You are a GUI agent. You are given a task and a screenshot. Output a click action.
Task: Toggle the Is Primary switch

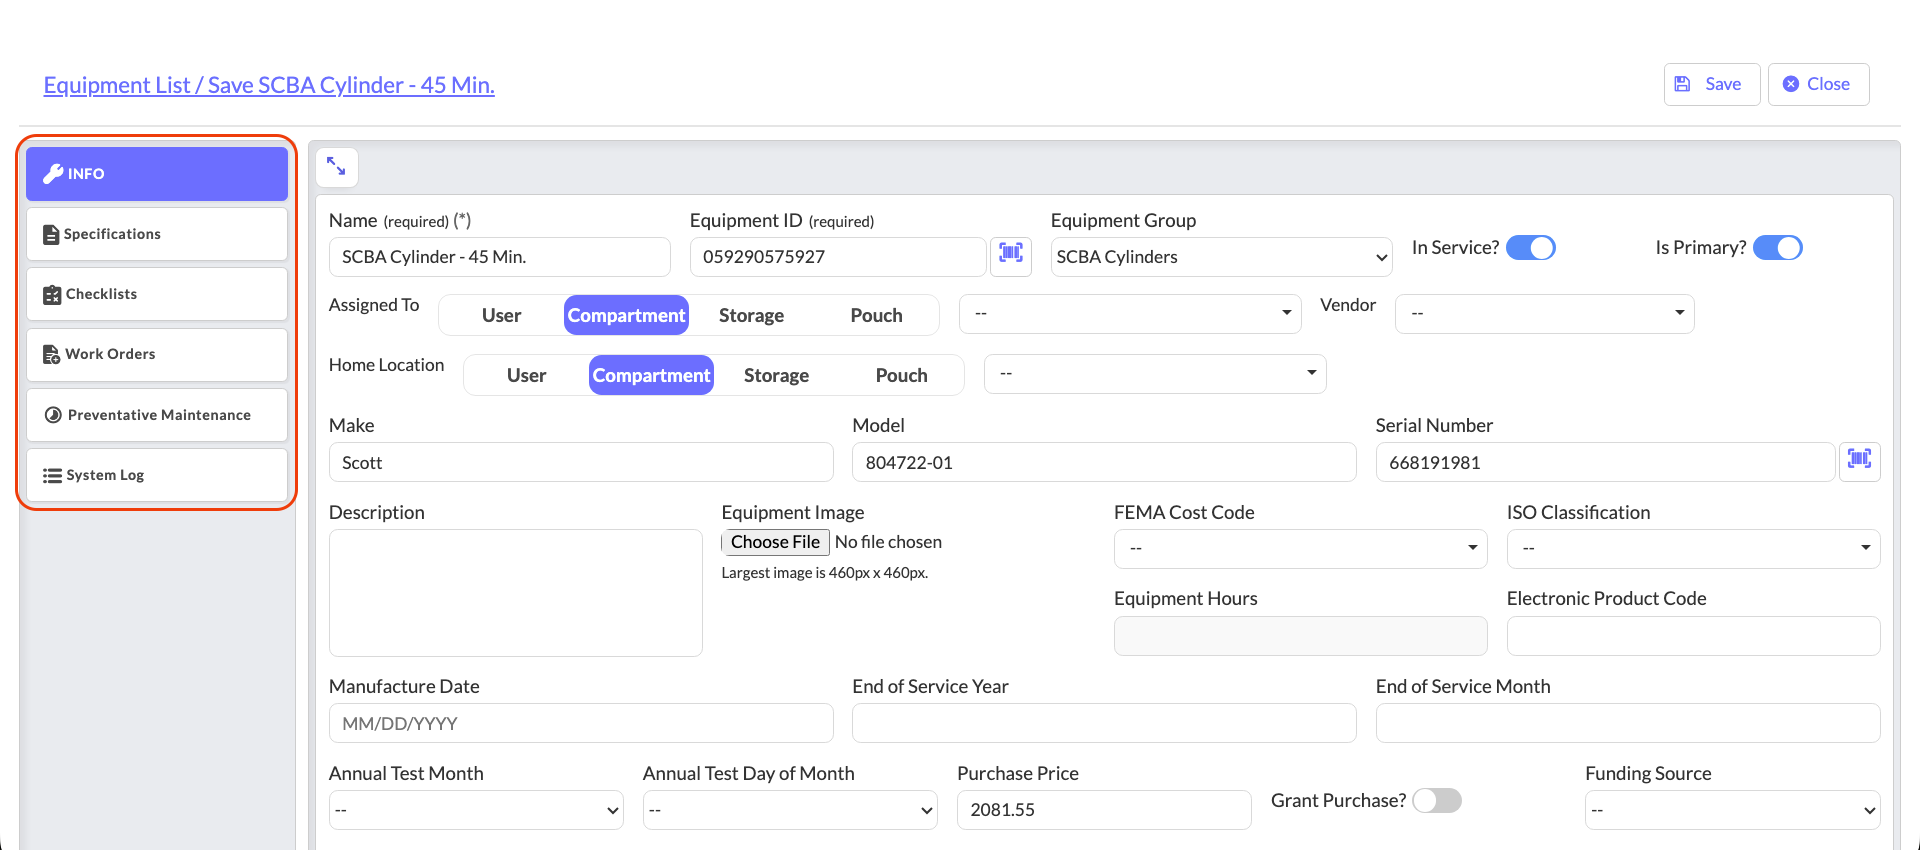pos(1778,247)
